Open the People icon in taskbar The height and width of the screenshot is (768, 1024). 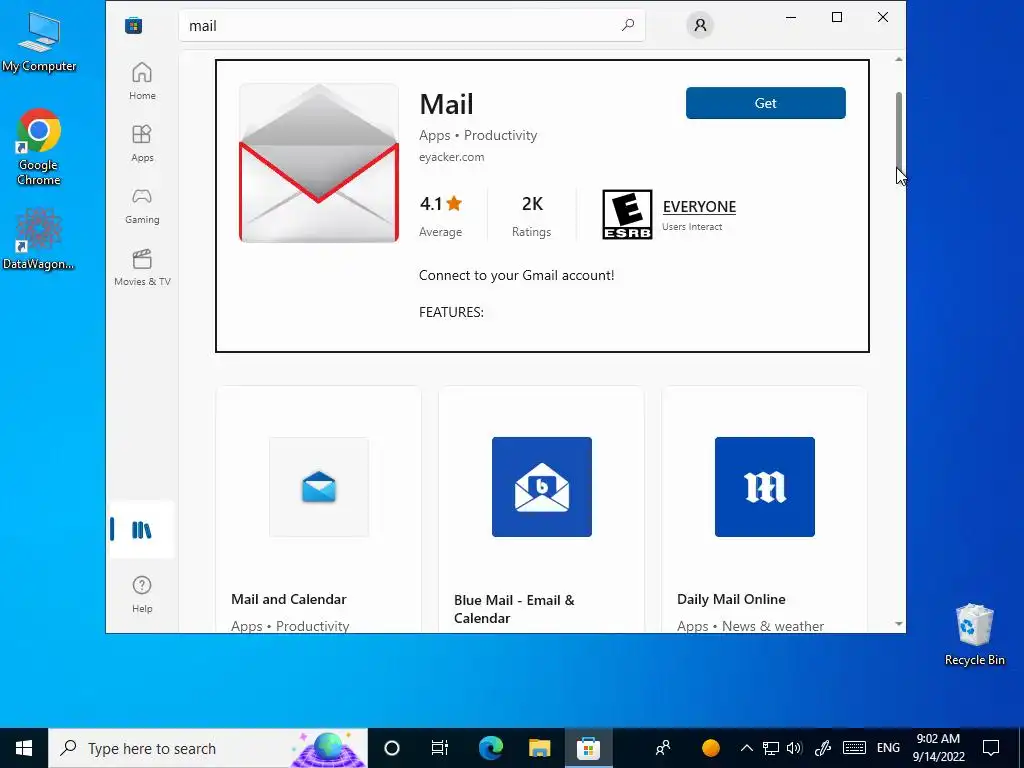pyautogui.click(x=663, y=748)
